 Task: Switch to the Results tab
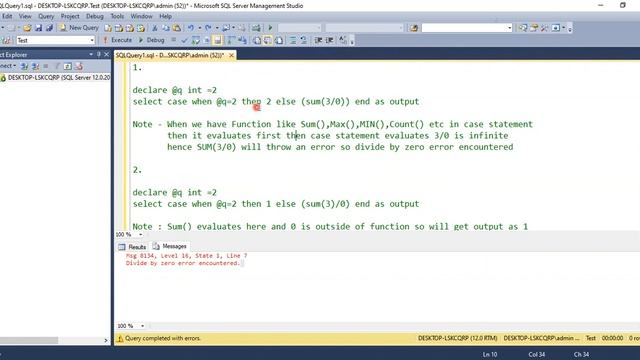(132, 247)
